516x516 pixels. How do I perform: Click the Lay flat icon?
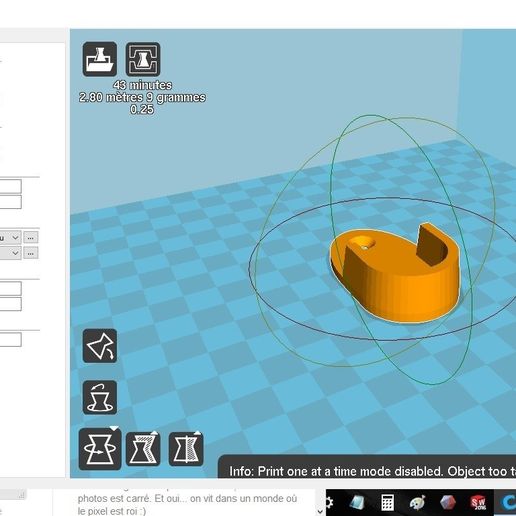[100, 346]
